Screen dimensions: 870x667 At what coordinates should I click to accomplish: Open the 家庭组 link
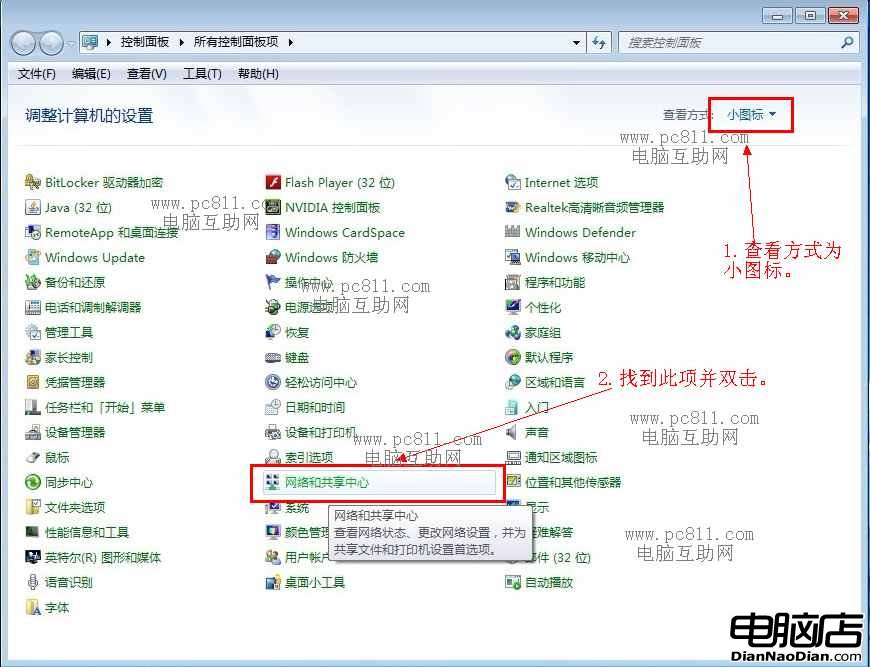543,332
